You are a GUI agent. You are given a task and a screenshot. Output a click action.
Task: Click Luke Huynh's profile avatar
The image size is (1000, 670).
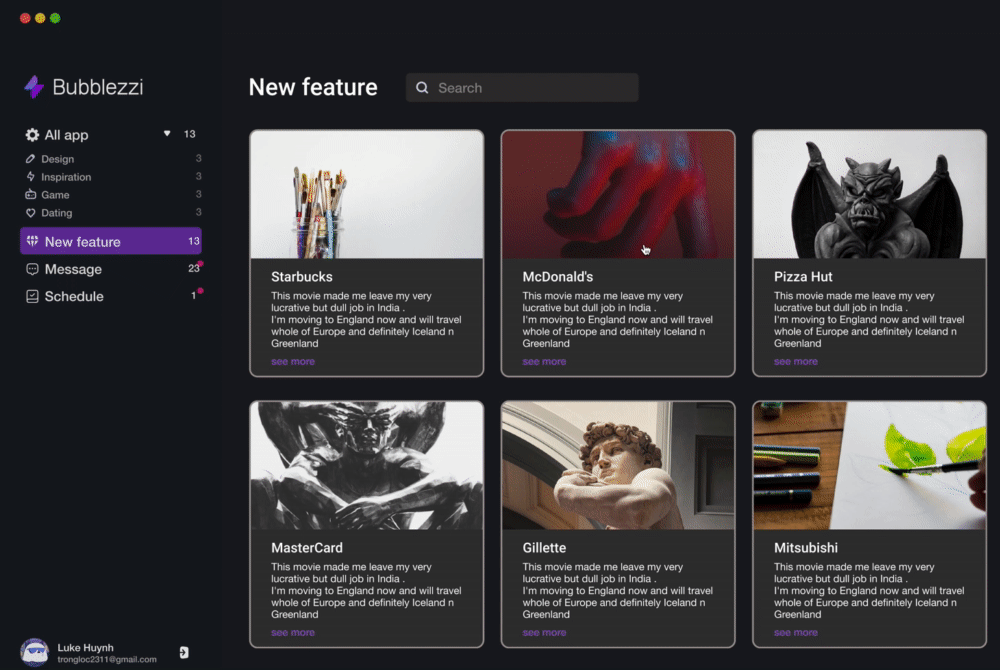(x=35, y=652)
